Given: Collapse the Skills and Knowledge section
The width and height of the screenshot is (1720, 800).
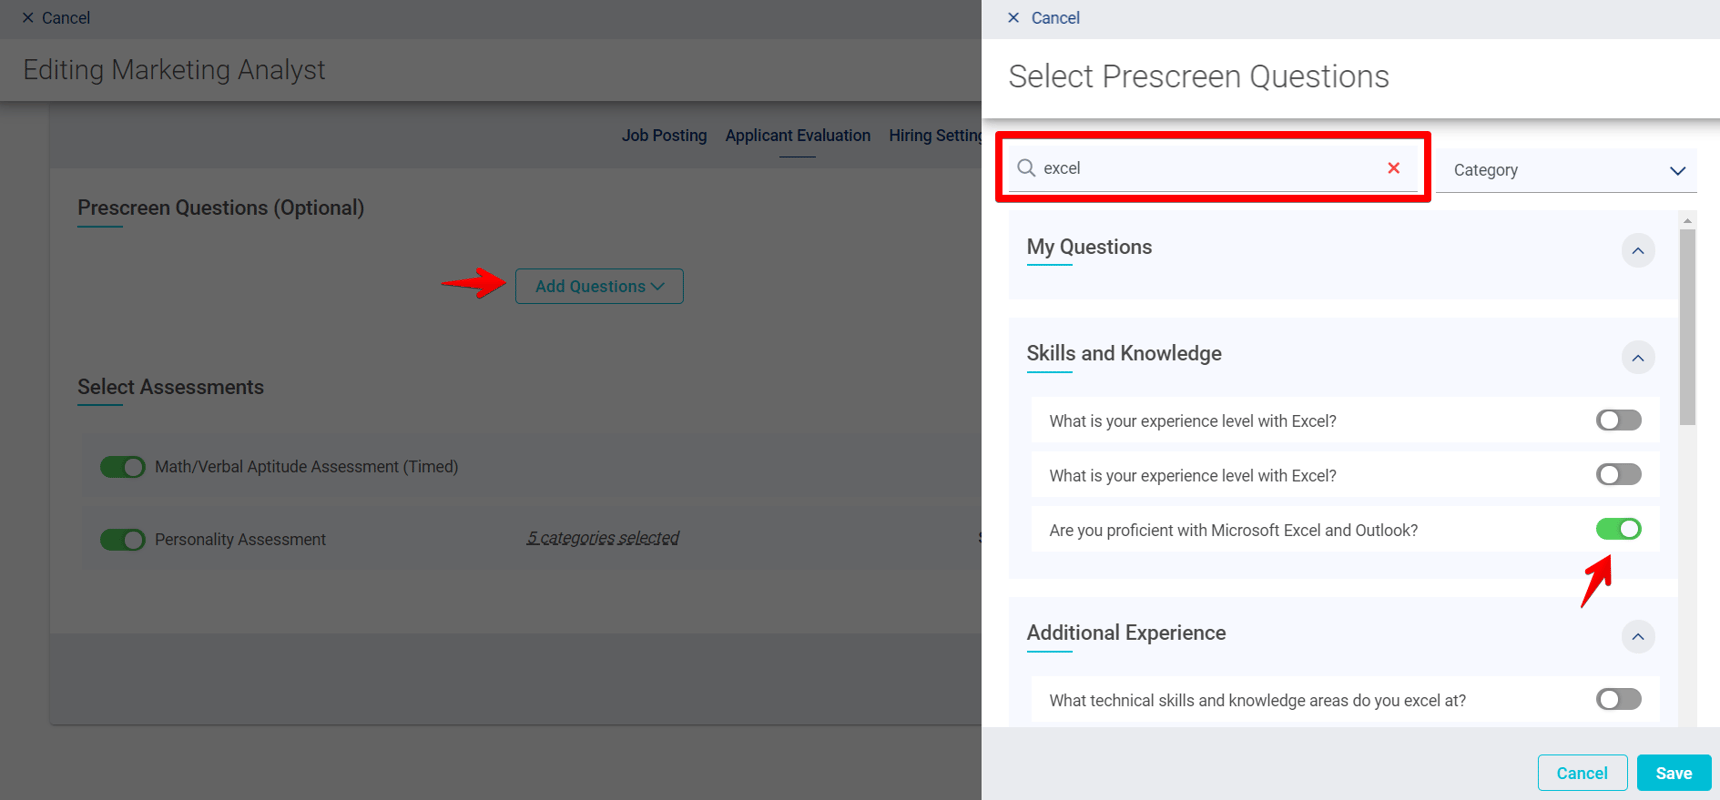Looking at the screenshot, I should pyautogui.click(x=1638, y=357).
